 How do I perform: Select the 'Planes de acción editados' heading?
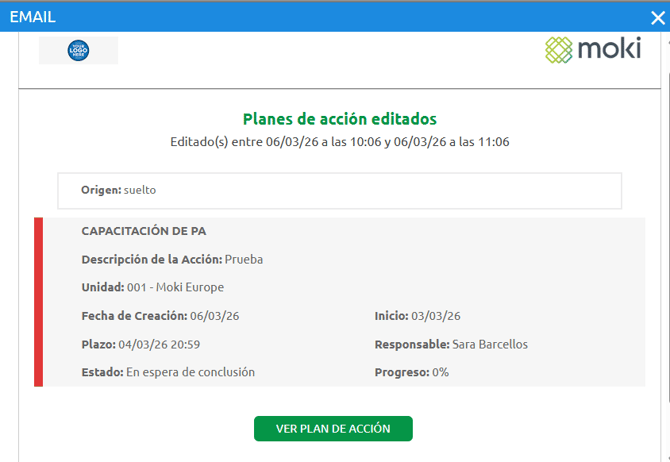[339, 119]
